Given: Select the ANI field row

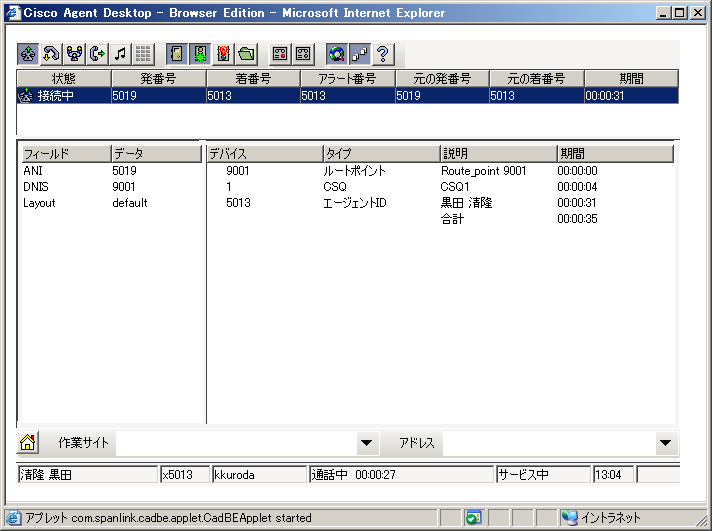Looking at the screenshot, I should 111,171.
